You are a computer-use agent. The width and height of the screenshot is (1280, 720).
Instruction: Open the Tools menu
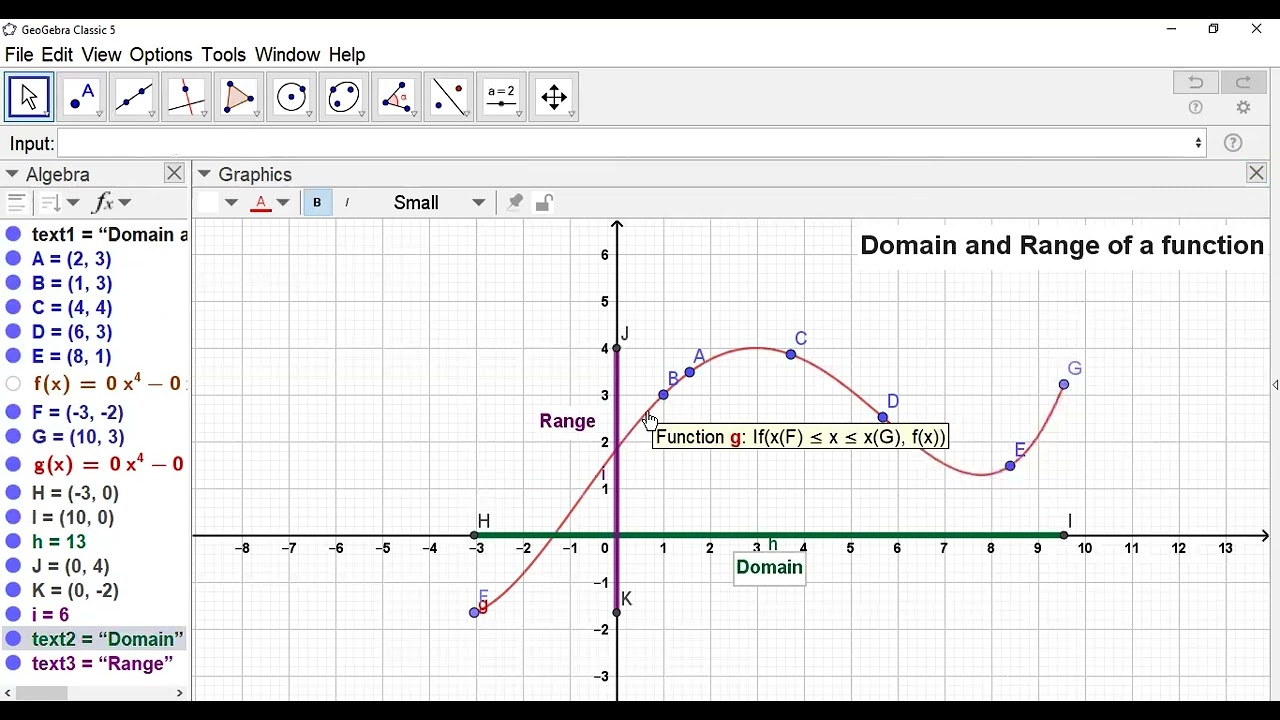point(224,55)
